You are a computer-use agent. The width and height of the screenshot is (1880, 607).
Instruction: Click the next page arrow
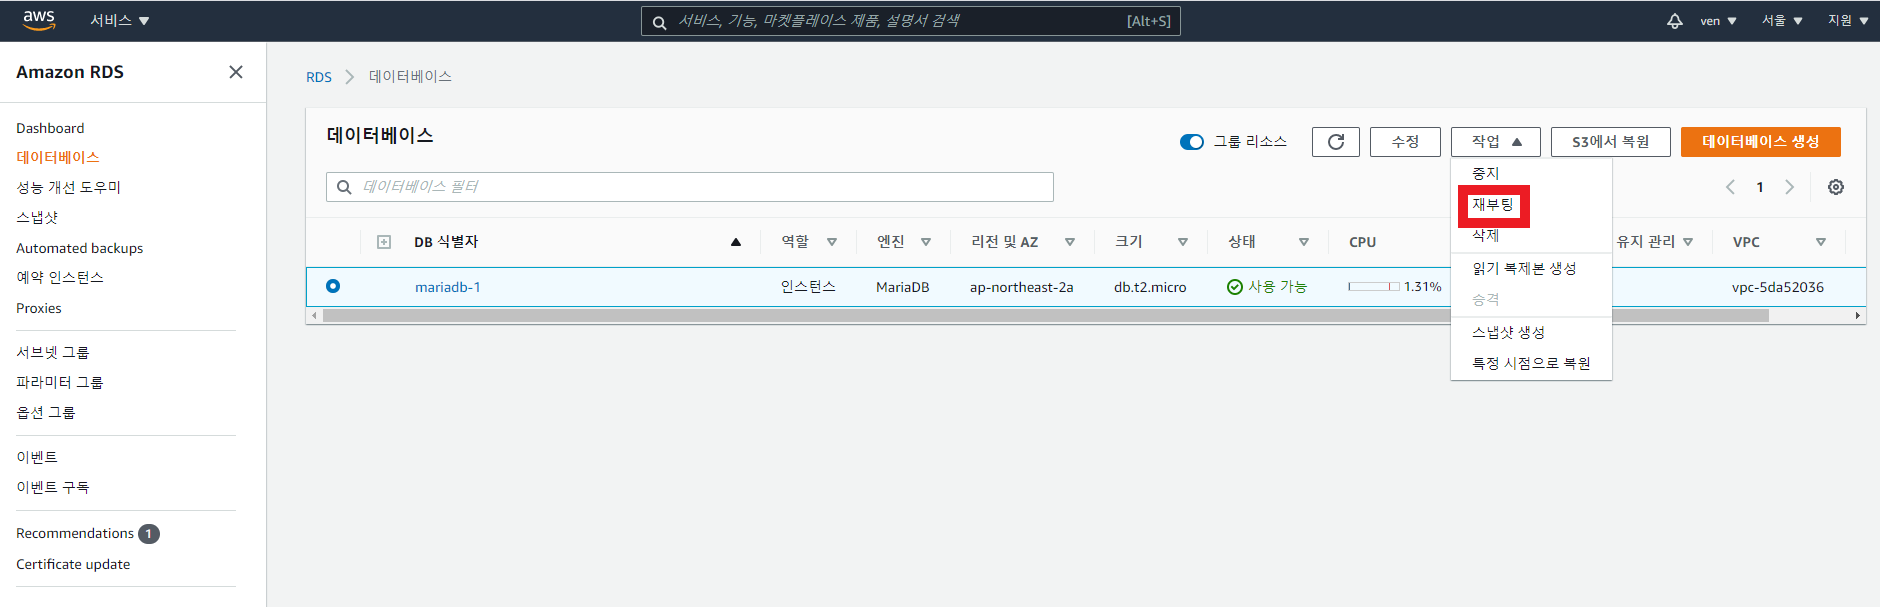click(x=1790, y=187)
